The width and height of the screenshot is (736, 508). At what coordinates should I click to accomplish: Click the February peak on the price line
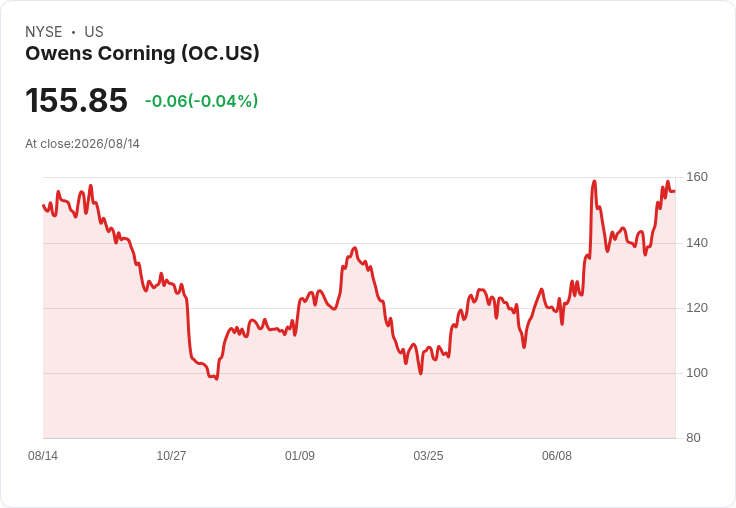pos(355,248)
